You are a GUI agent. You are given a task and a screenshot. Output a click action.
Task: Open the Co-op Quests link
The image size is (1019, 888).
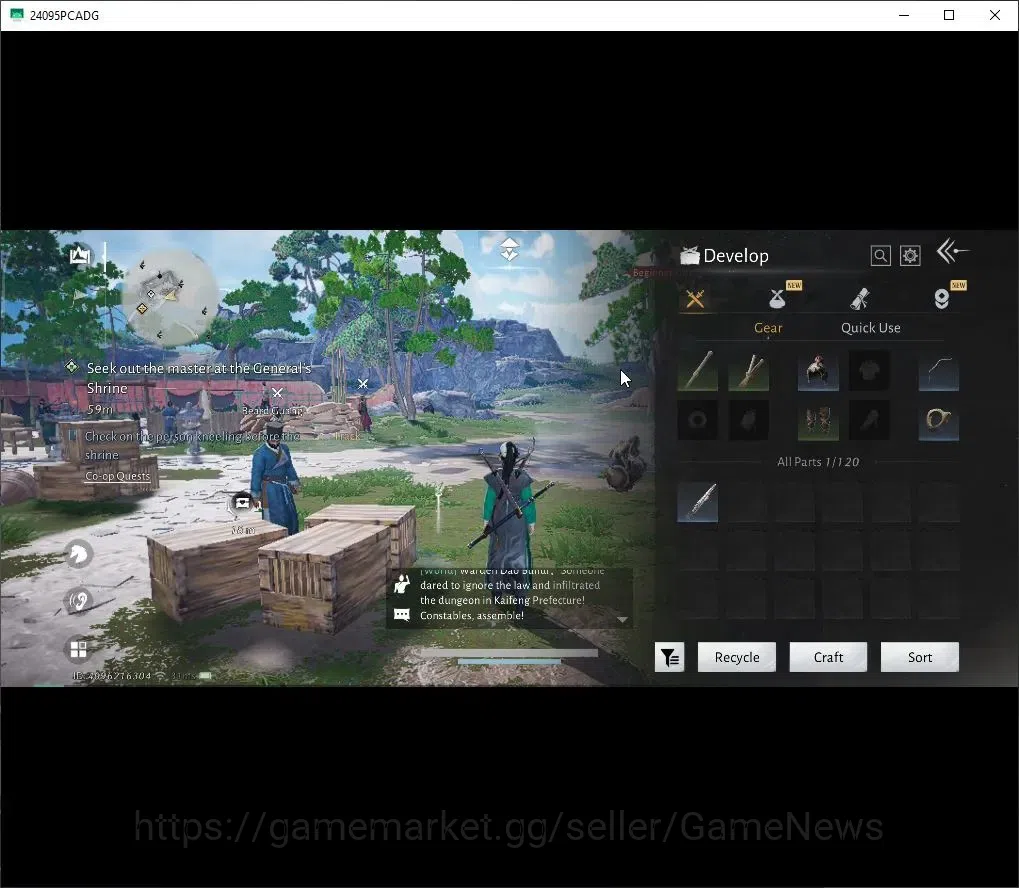click(x=117, y=476)
